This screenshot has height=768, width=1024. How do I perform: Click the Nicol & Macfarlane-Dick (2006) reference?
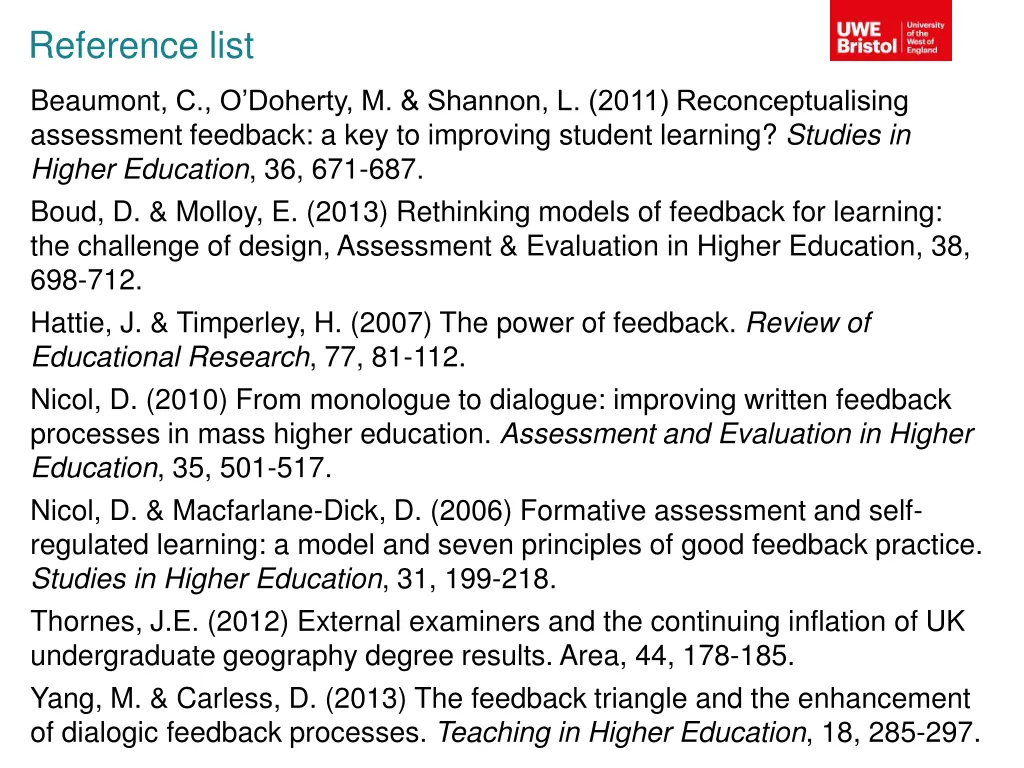tap(506, 545)
